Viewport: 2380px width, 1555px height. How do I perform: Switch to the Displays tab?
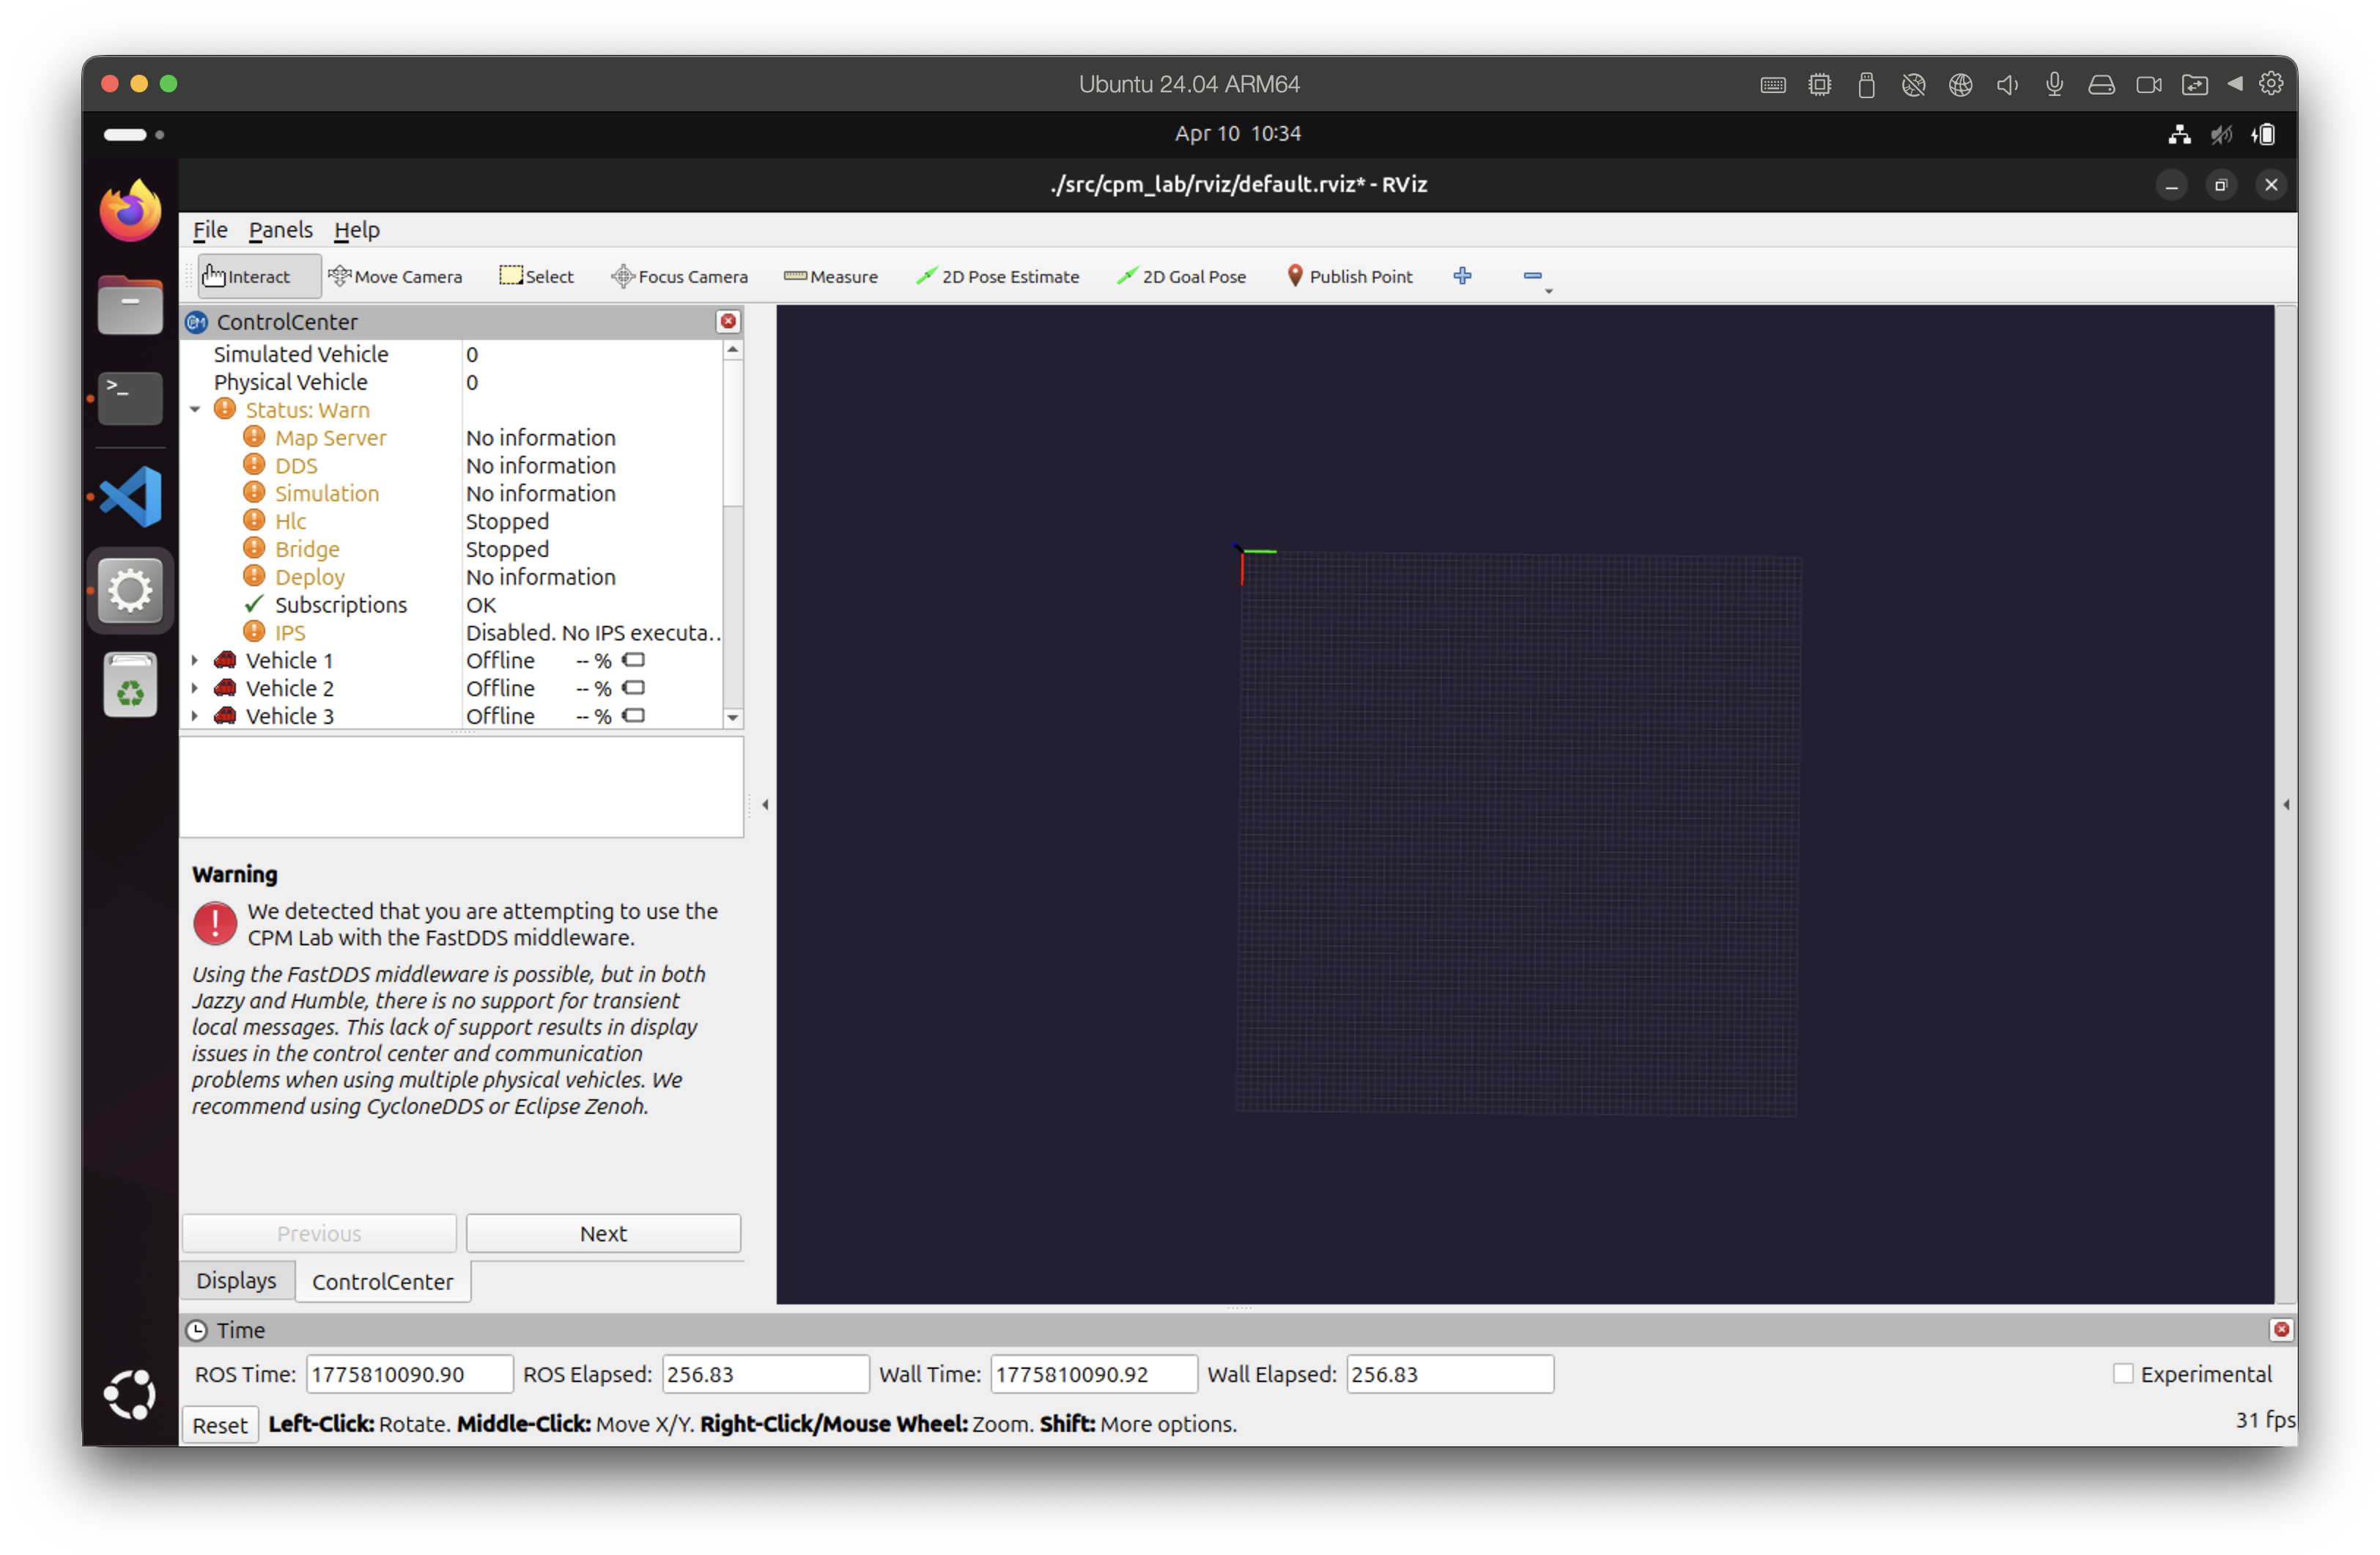tap(236, 1281)
